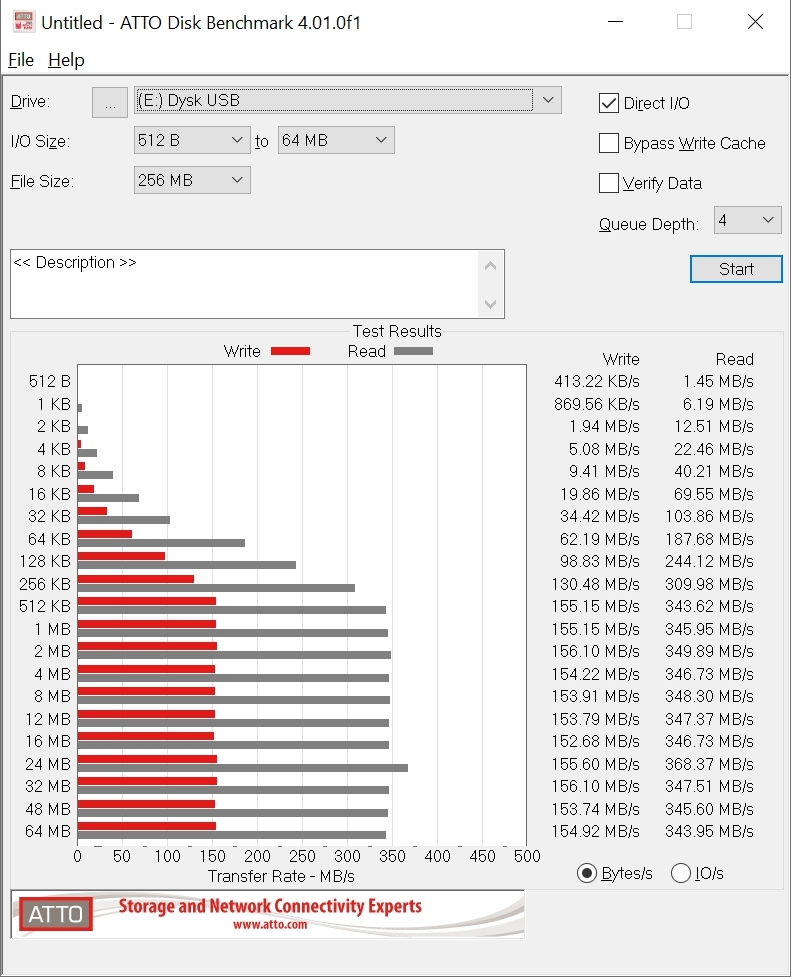Click the description scrollbar down arrow
This screenshot has height=977, width=791.
tap(490, 304)
